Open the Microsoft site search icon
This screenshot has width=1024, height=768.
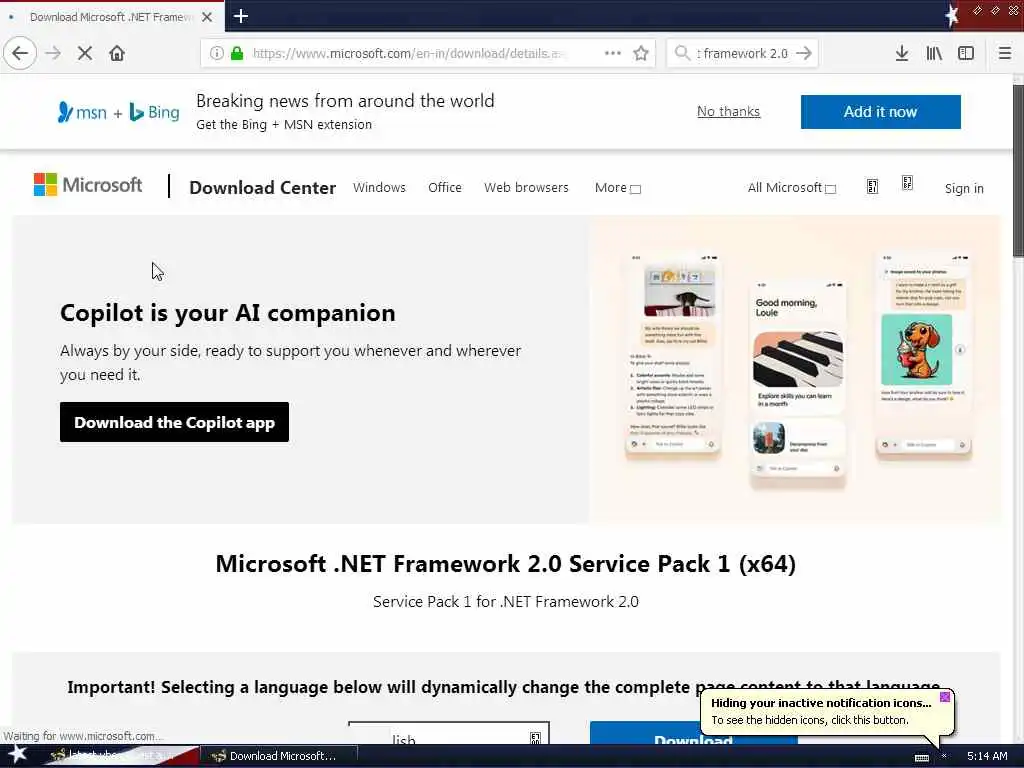point(872,187)
